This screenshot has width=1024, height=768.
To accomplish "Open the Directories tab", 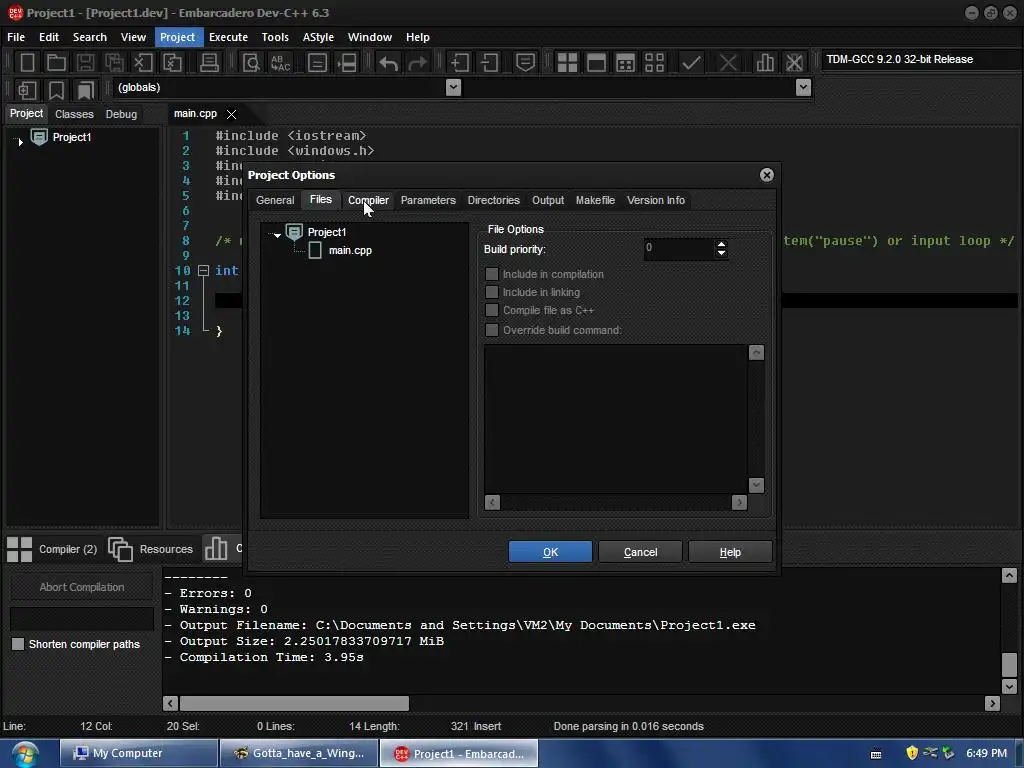I will 494,200.
